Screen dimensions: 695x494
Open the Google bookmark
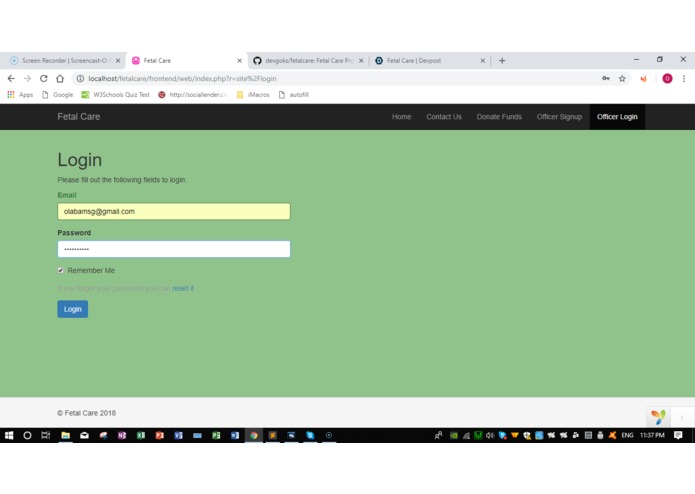pos(58,95)
